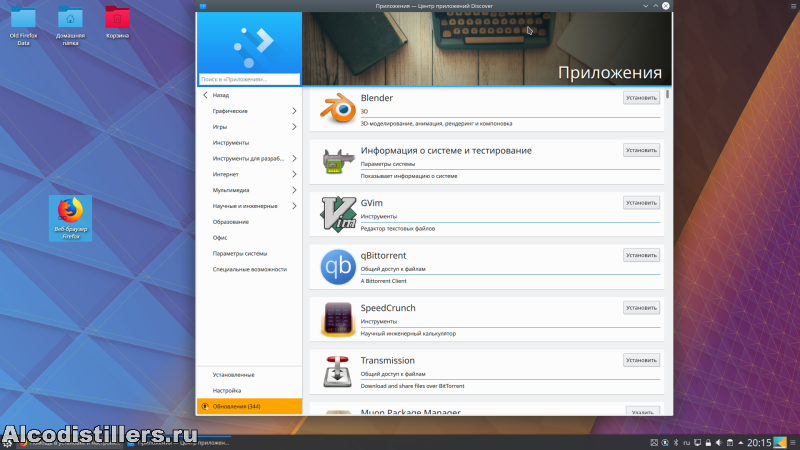The image size is (800, 450).
Task: Click the GVim title text
Action: [x=371, y=203]
